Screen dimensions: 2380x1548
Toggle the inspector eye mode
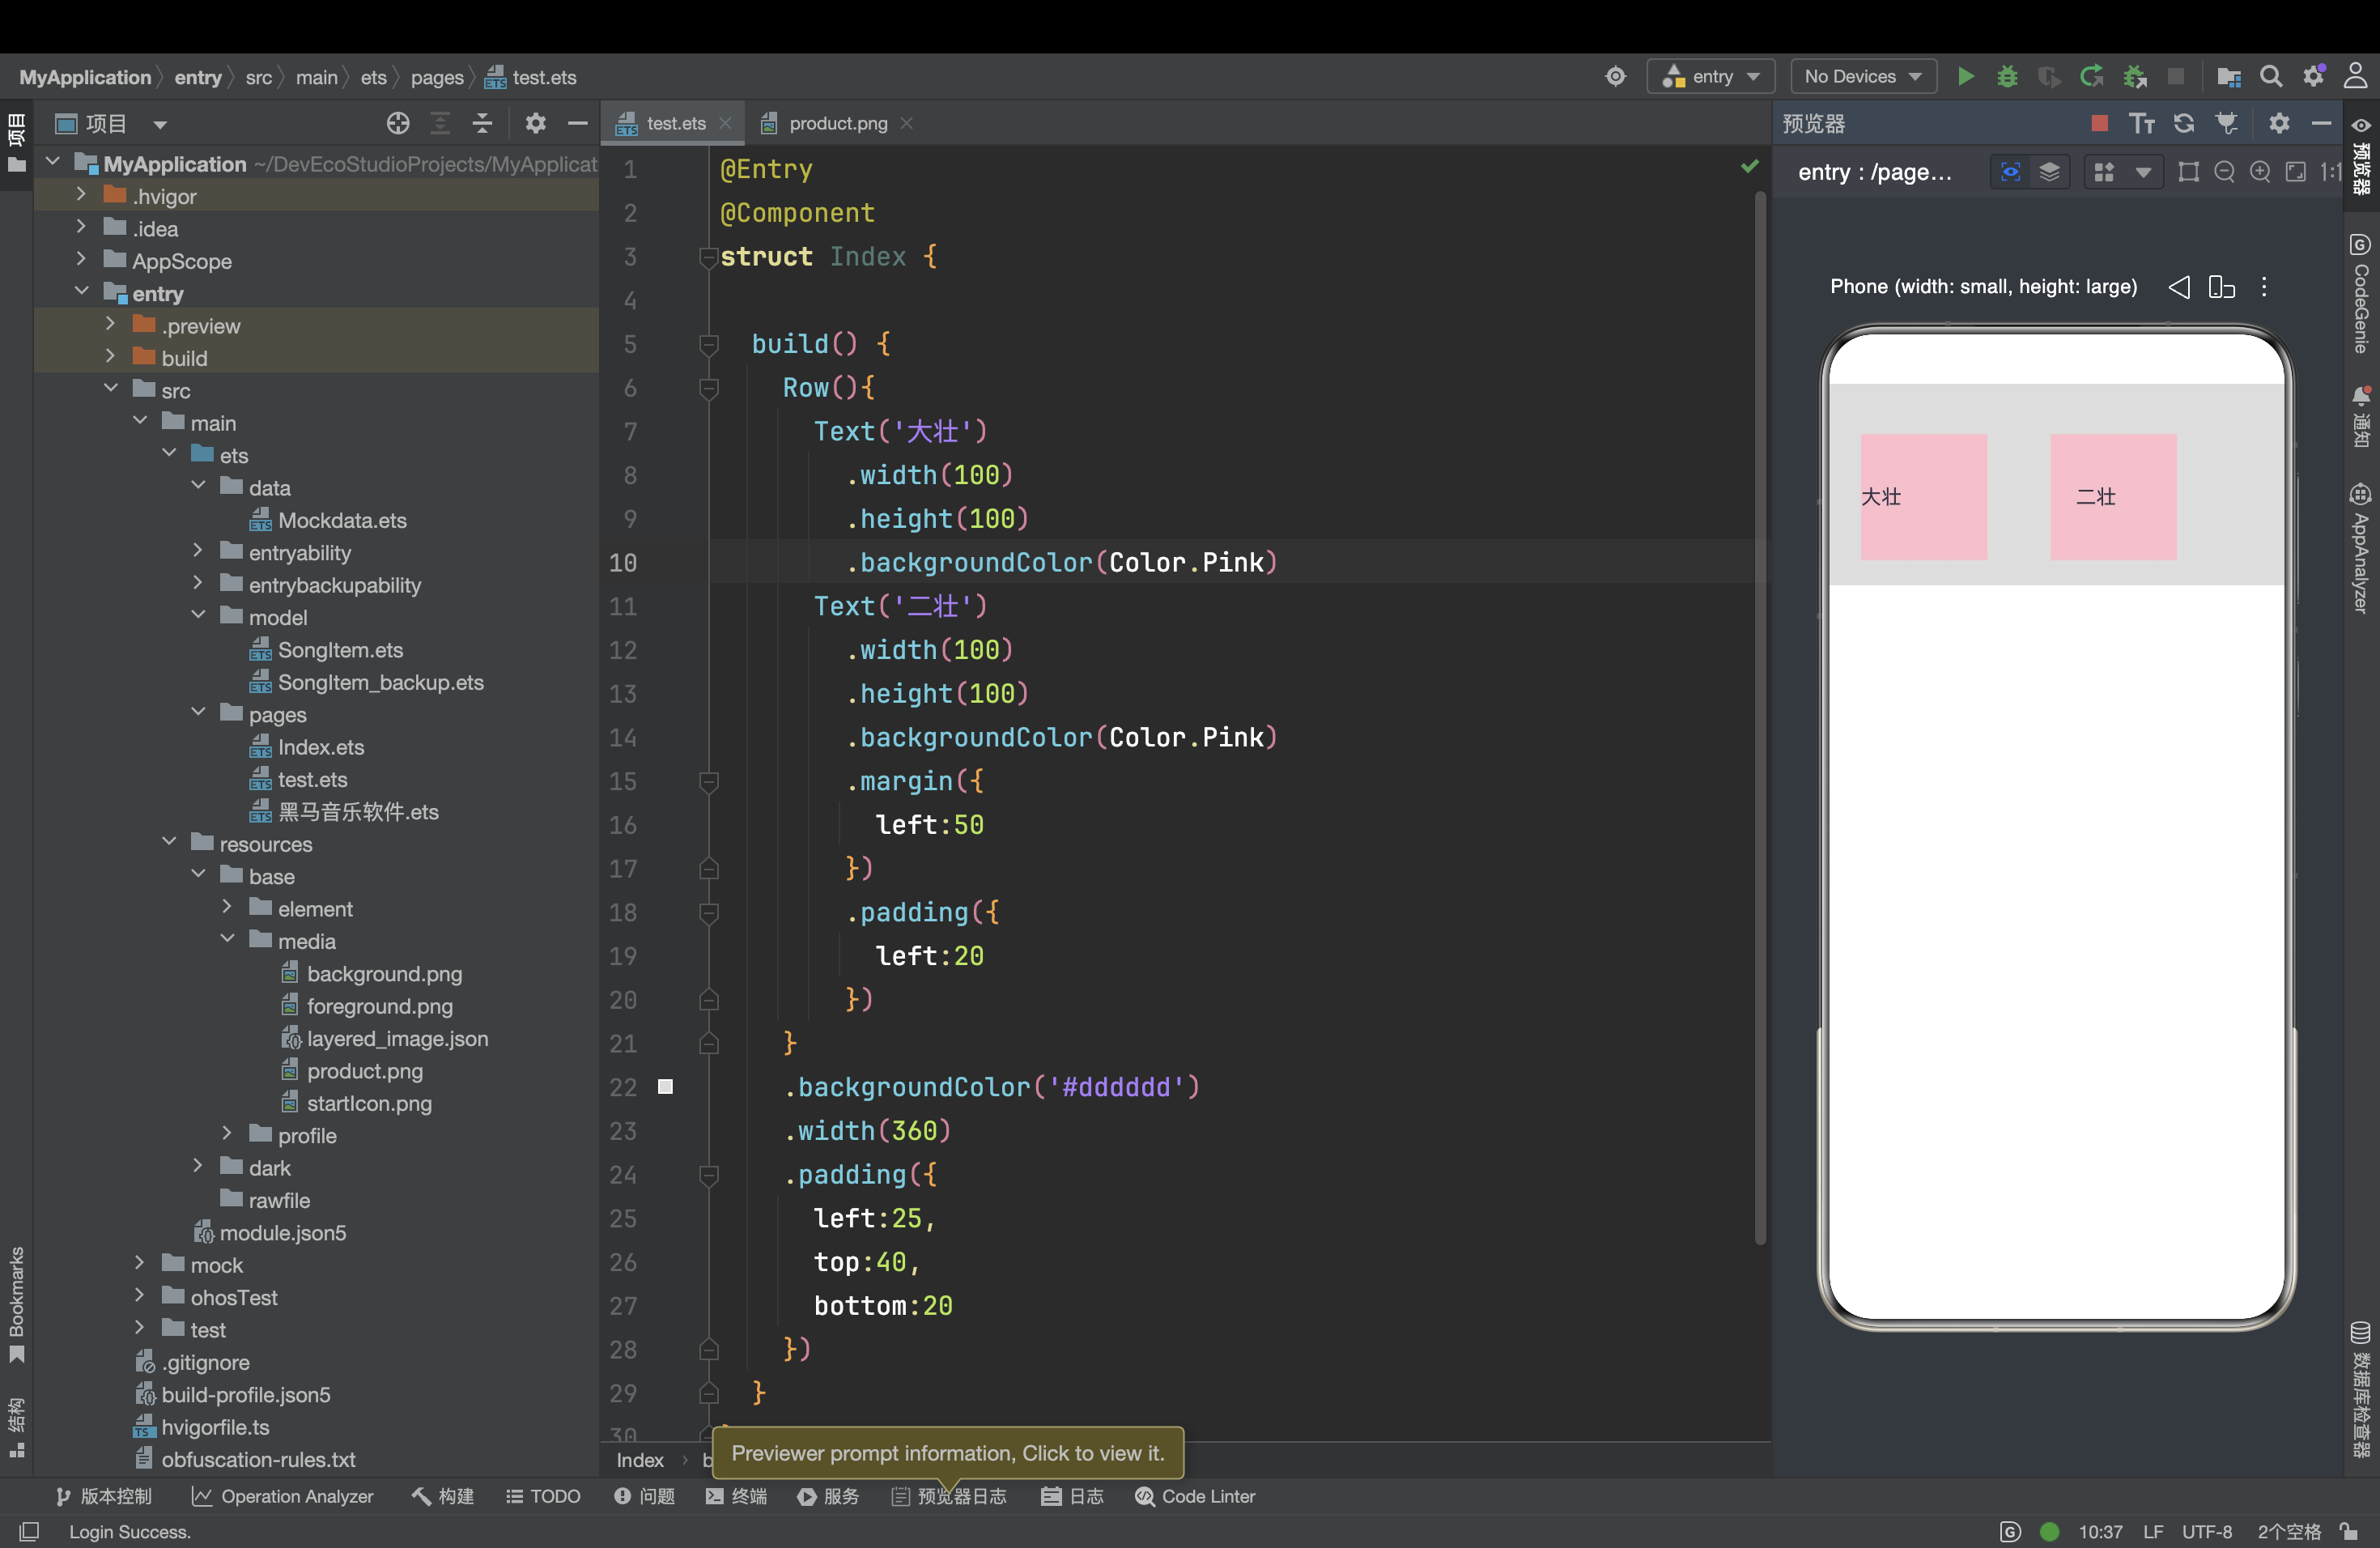point(2010,172)
